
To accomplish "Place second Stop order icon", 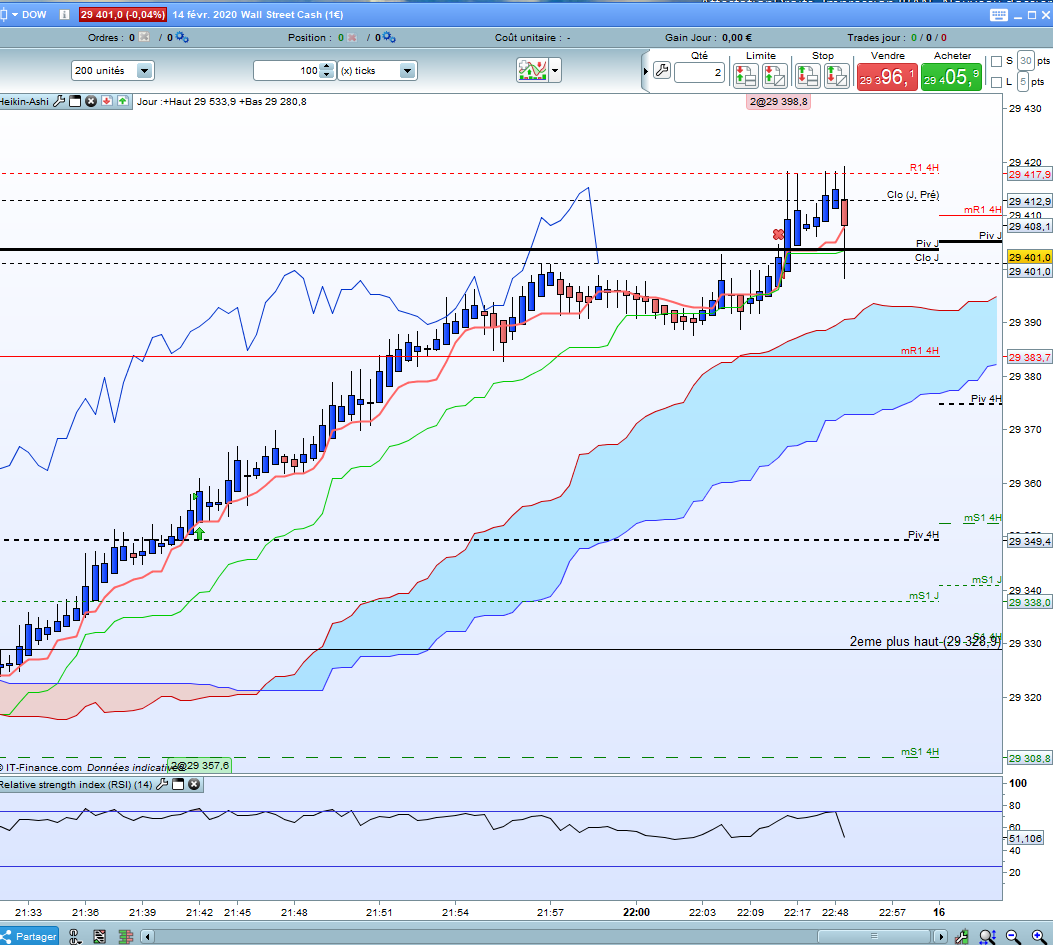I will pos(836,75).
